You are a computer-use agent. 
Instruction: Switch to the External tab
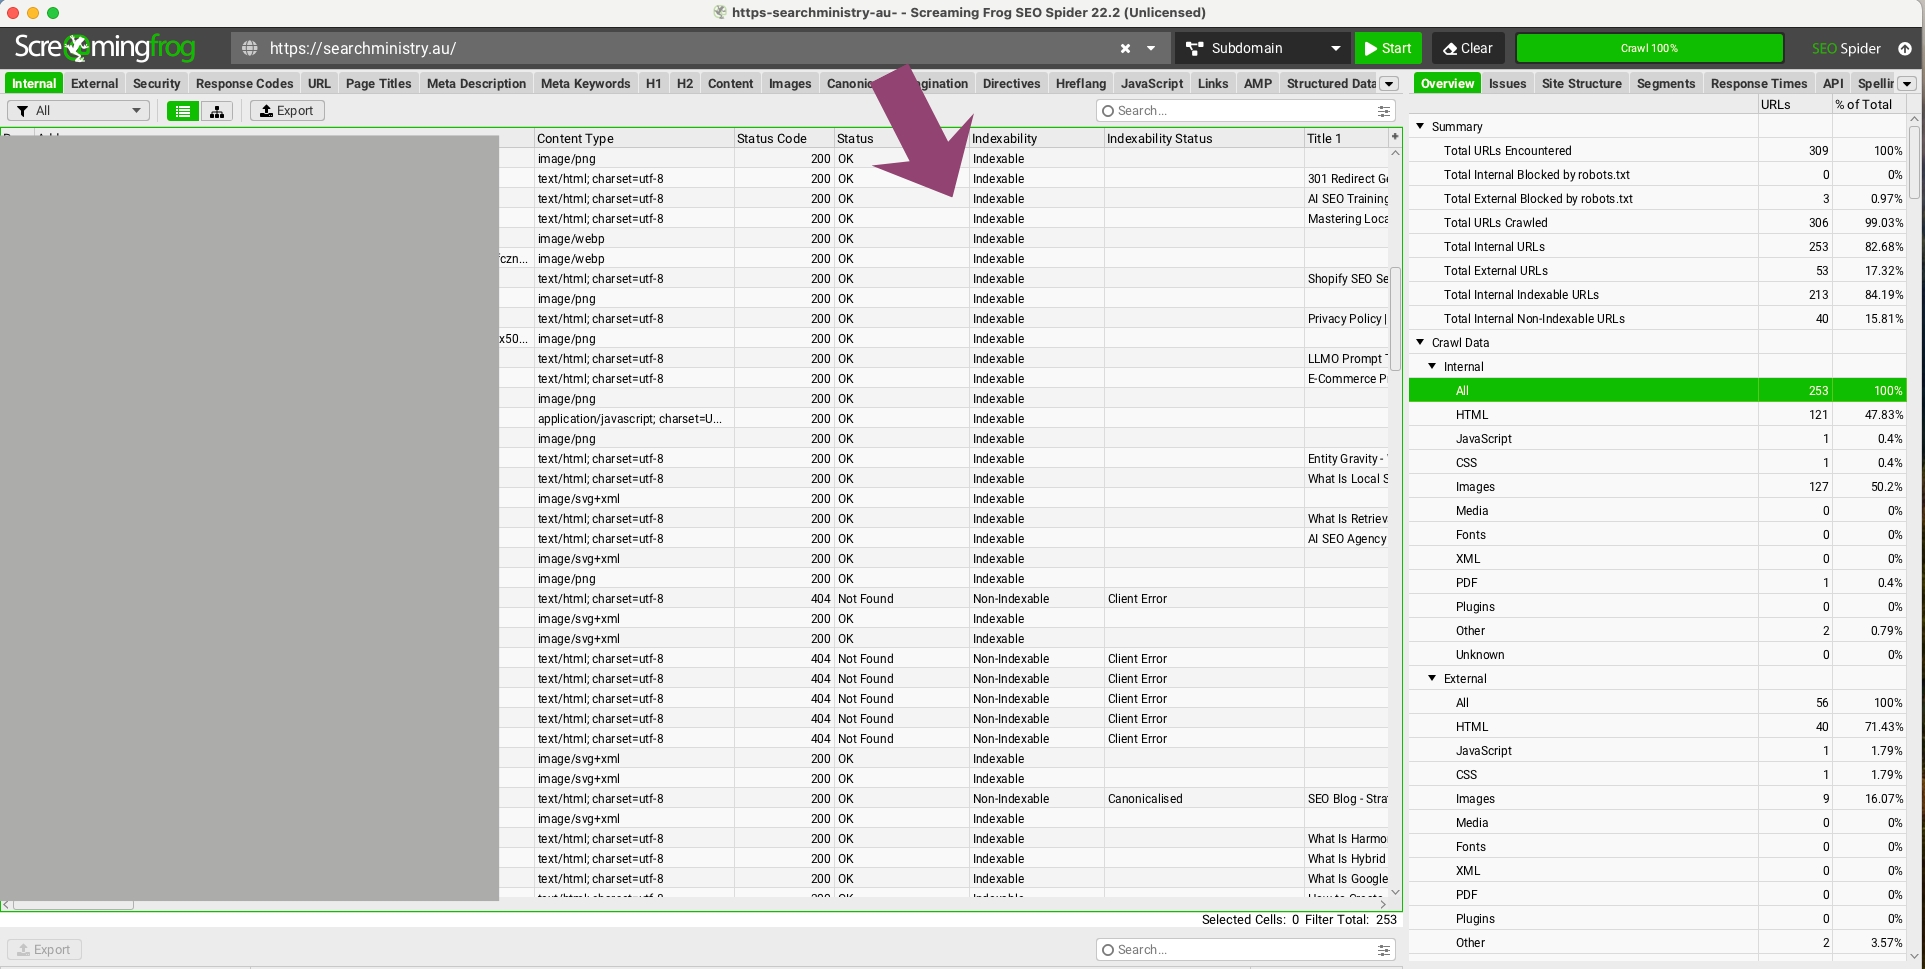[x=94, y=83]
